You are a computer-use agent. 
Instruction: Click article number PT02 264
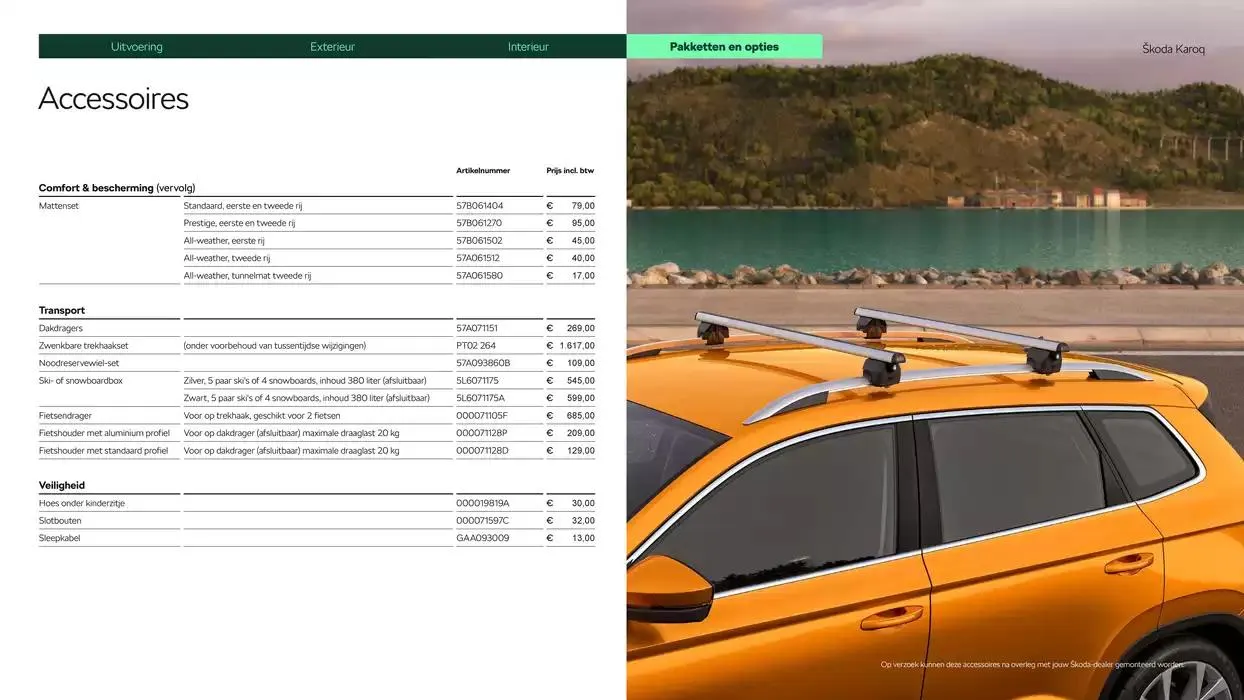476,346
